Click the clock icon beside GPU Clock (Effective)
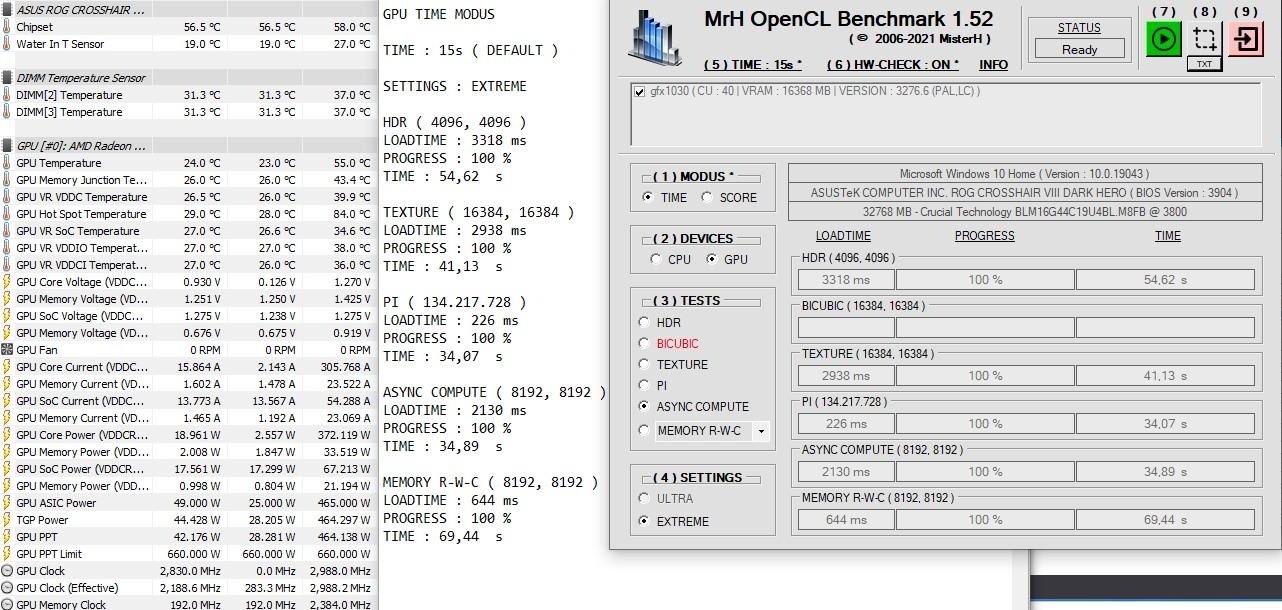The height and width of the screenshot is (610, 1282). [x=7, y=588]
